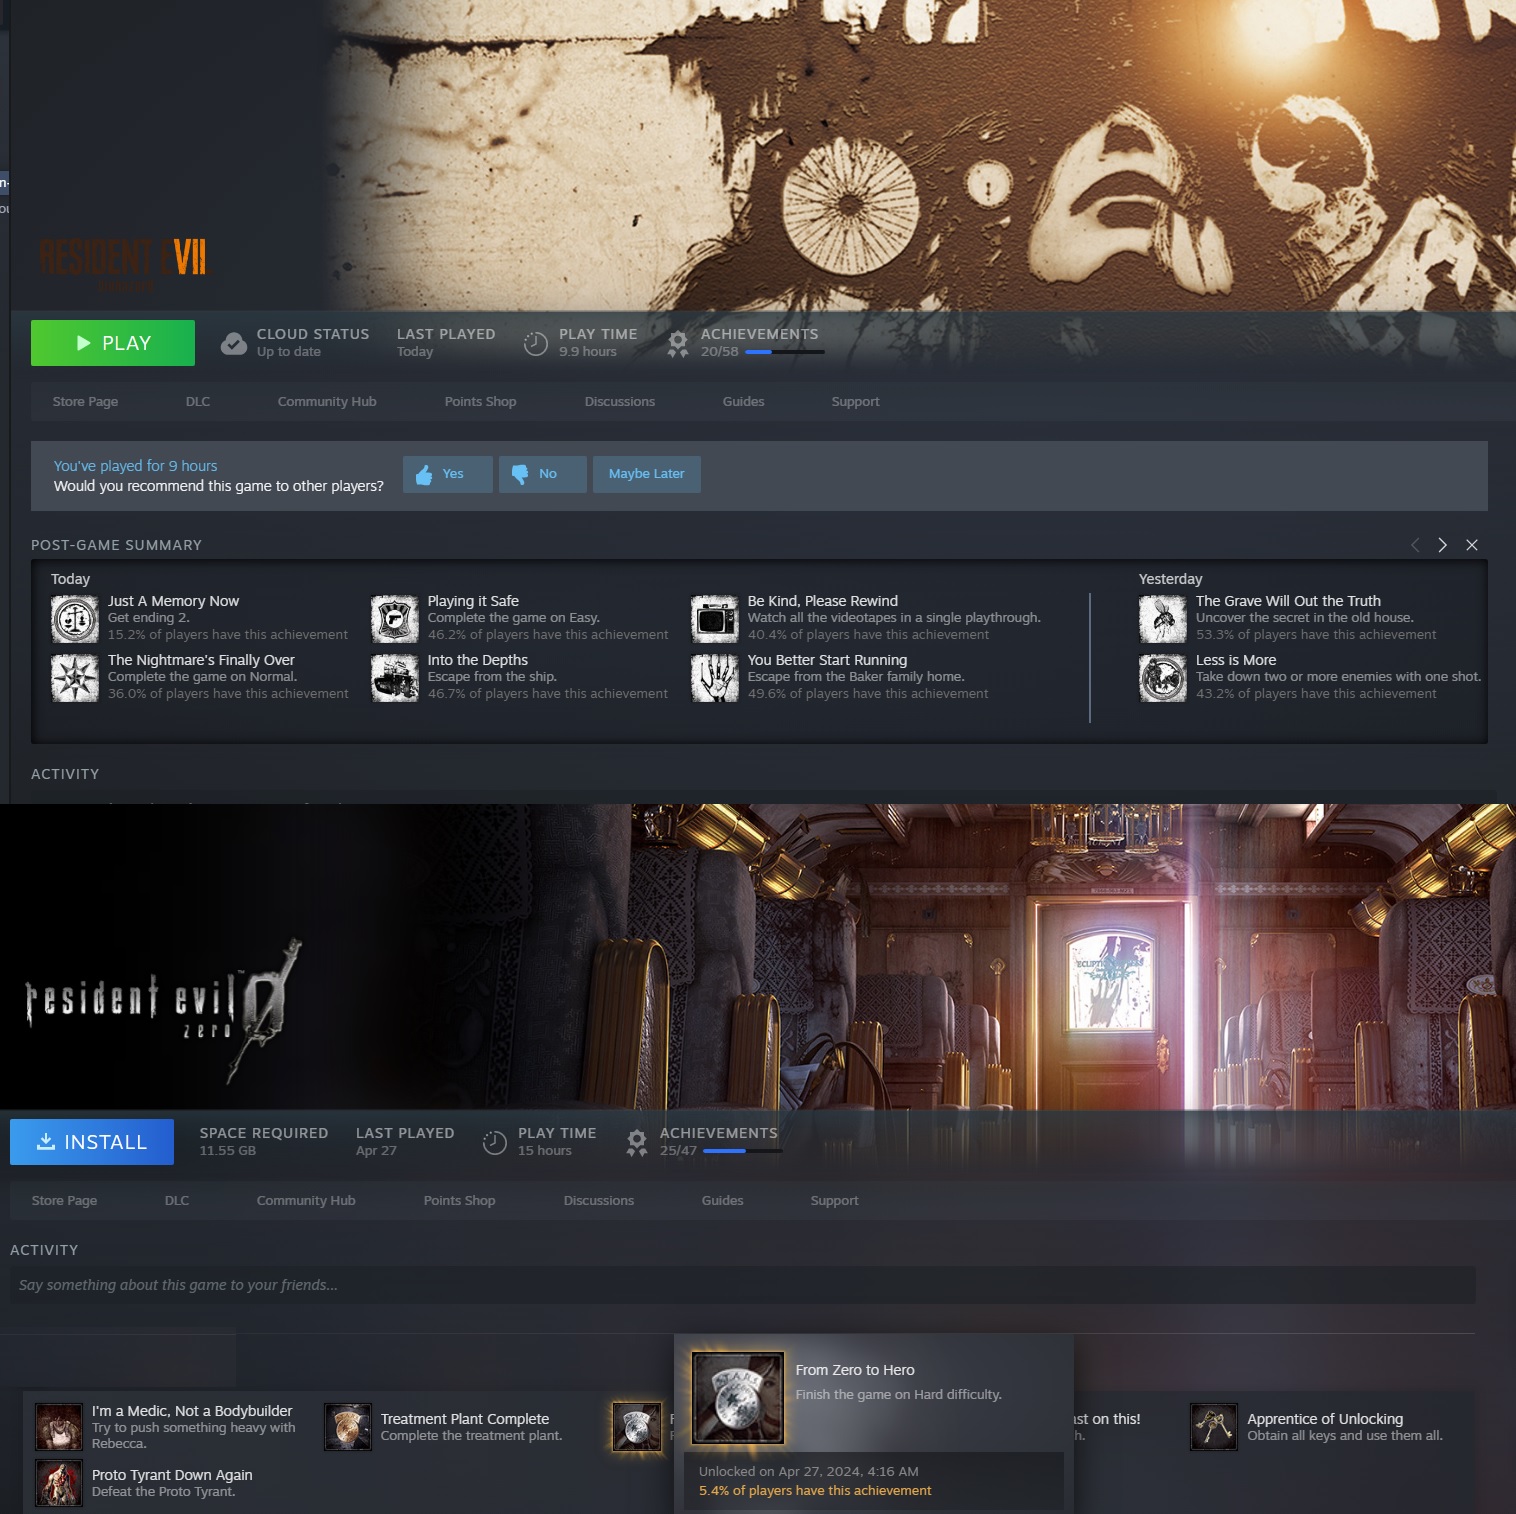The image size is (1516, 1514).
Task: Click the blue INSTALL button
Action: coord(92,1142)
